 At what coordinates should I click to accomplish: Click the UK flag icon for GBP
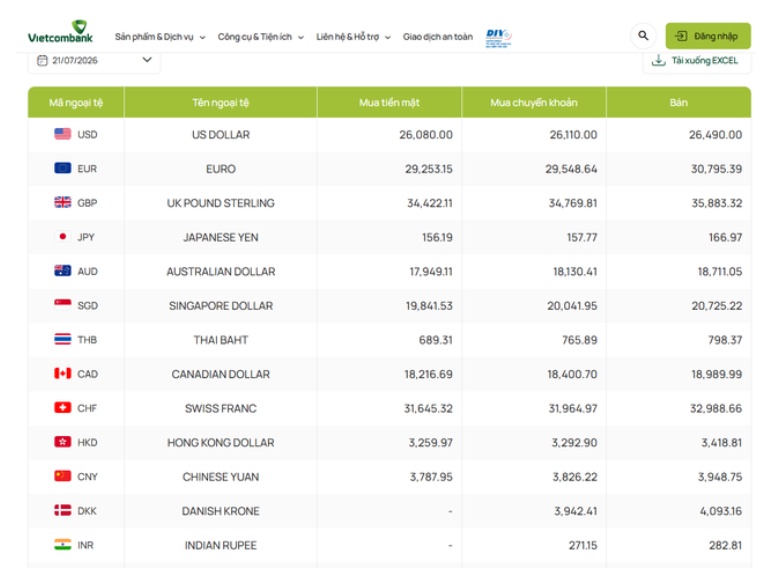coord(63,202)
